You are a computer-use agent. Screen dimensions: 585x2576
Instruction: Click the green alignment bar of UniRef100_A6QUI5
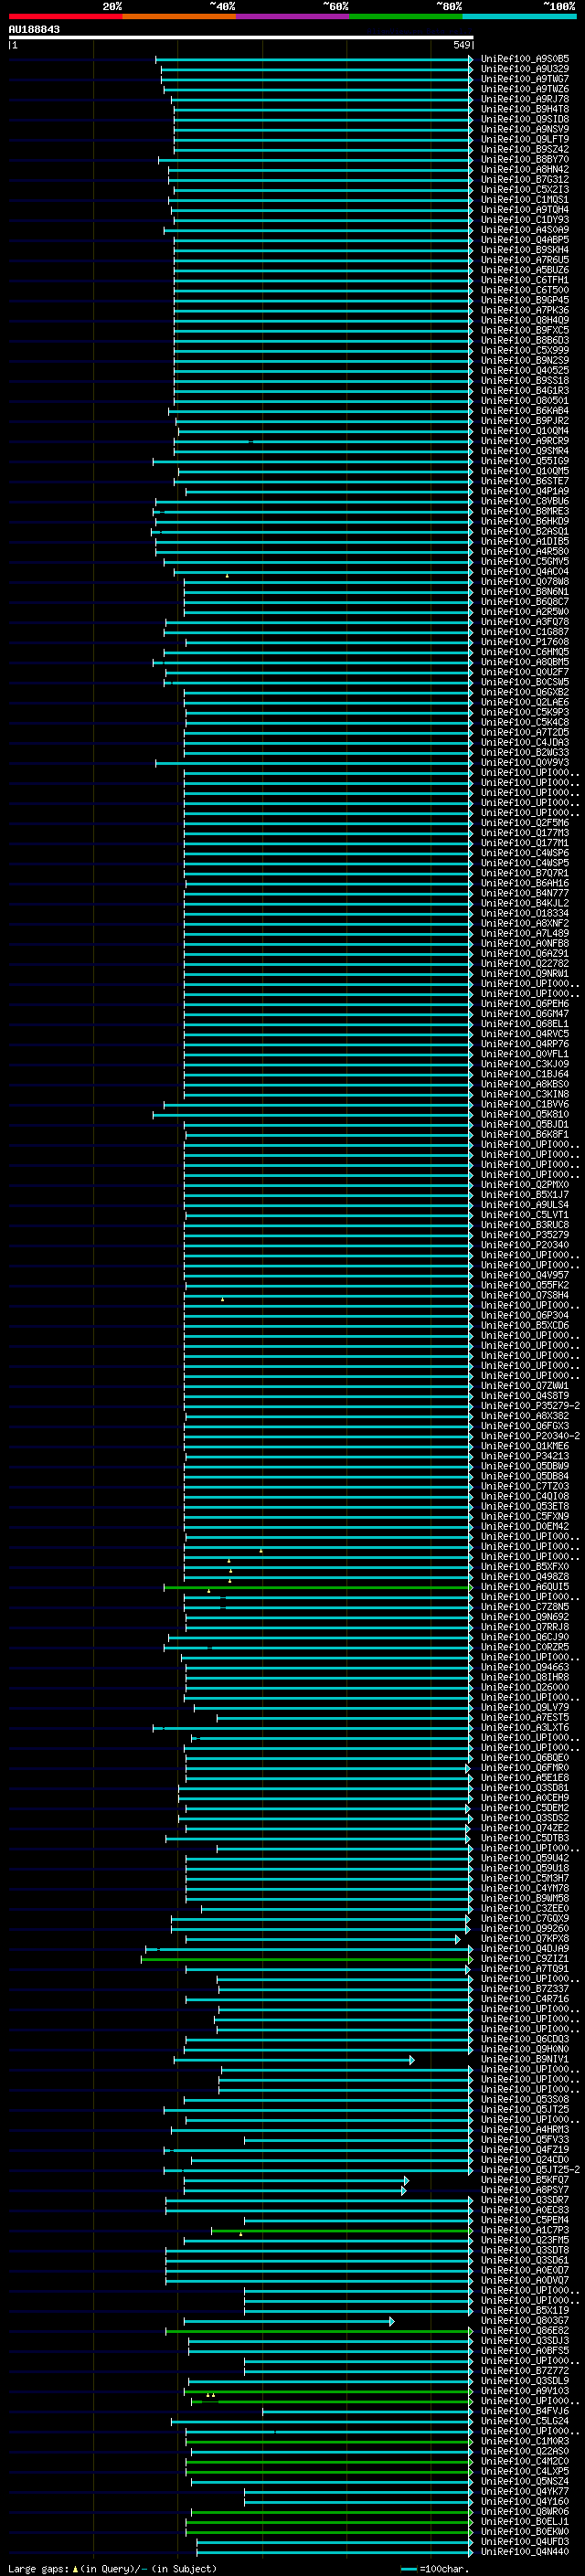click(x=318, y=1587)
